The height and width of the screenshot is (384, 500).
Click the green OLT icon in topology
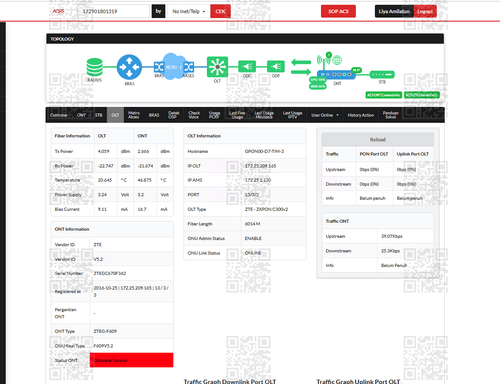click(x=217, y=67)
